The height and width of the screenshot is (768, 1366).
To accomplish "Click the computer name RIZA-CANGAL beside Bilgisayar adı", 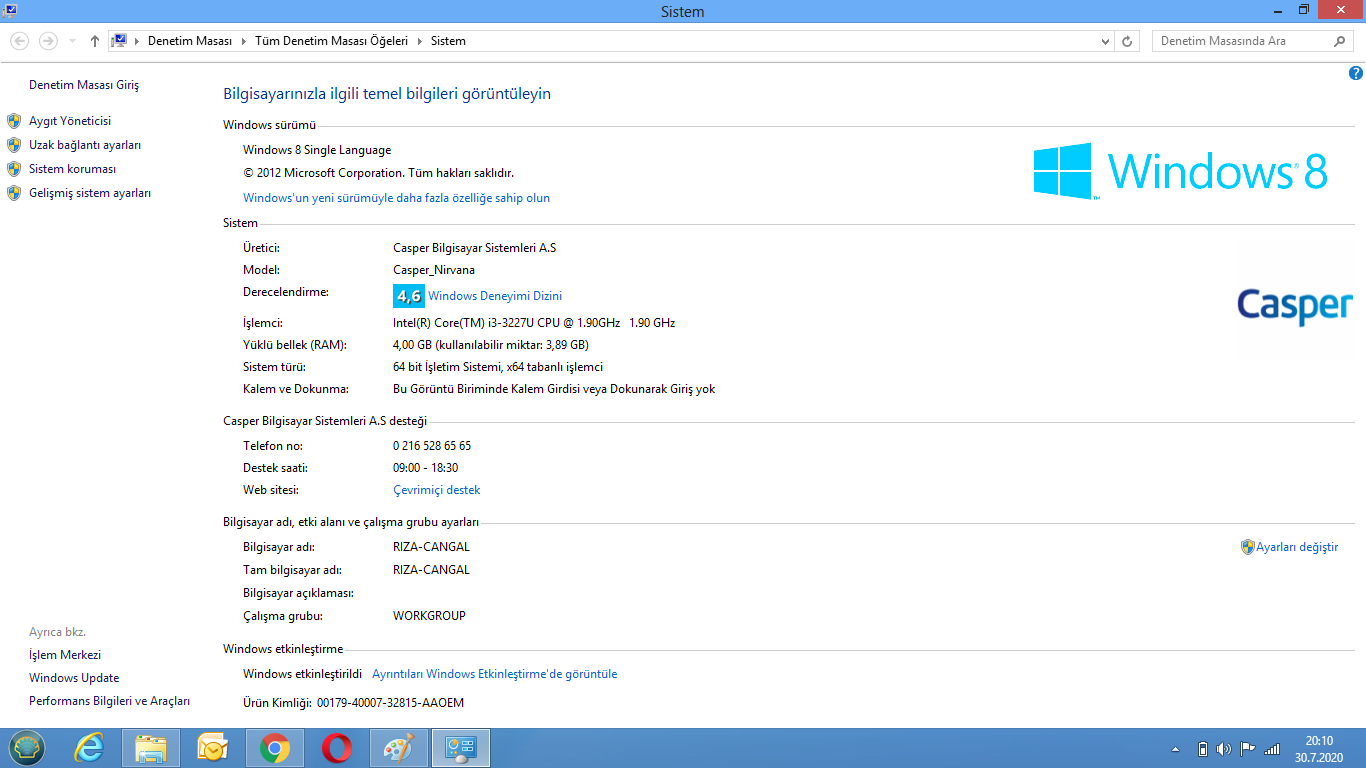I will tap(431, 547).
